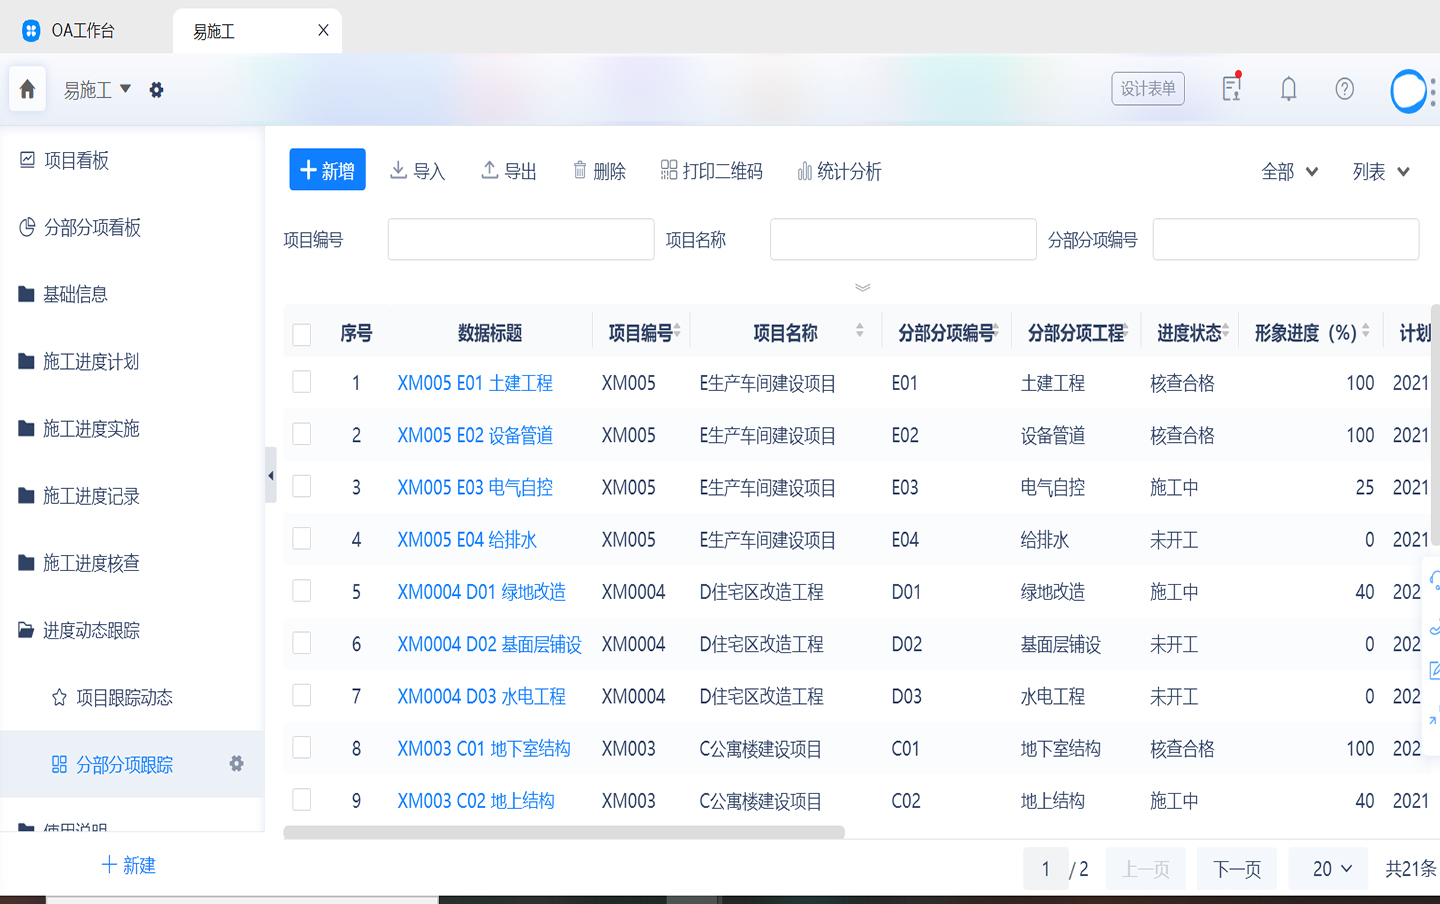Expand the 施工进度记录 folder

tap(79, 496)
